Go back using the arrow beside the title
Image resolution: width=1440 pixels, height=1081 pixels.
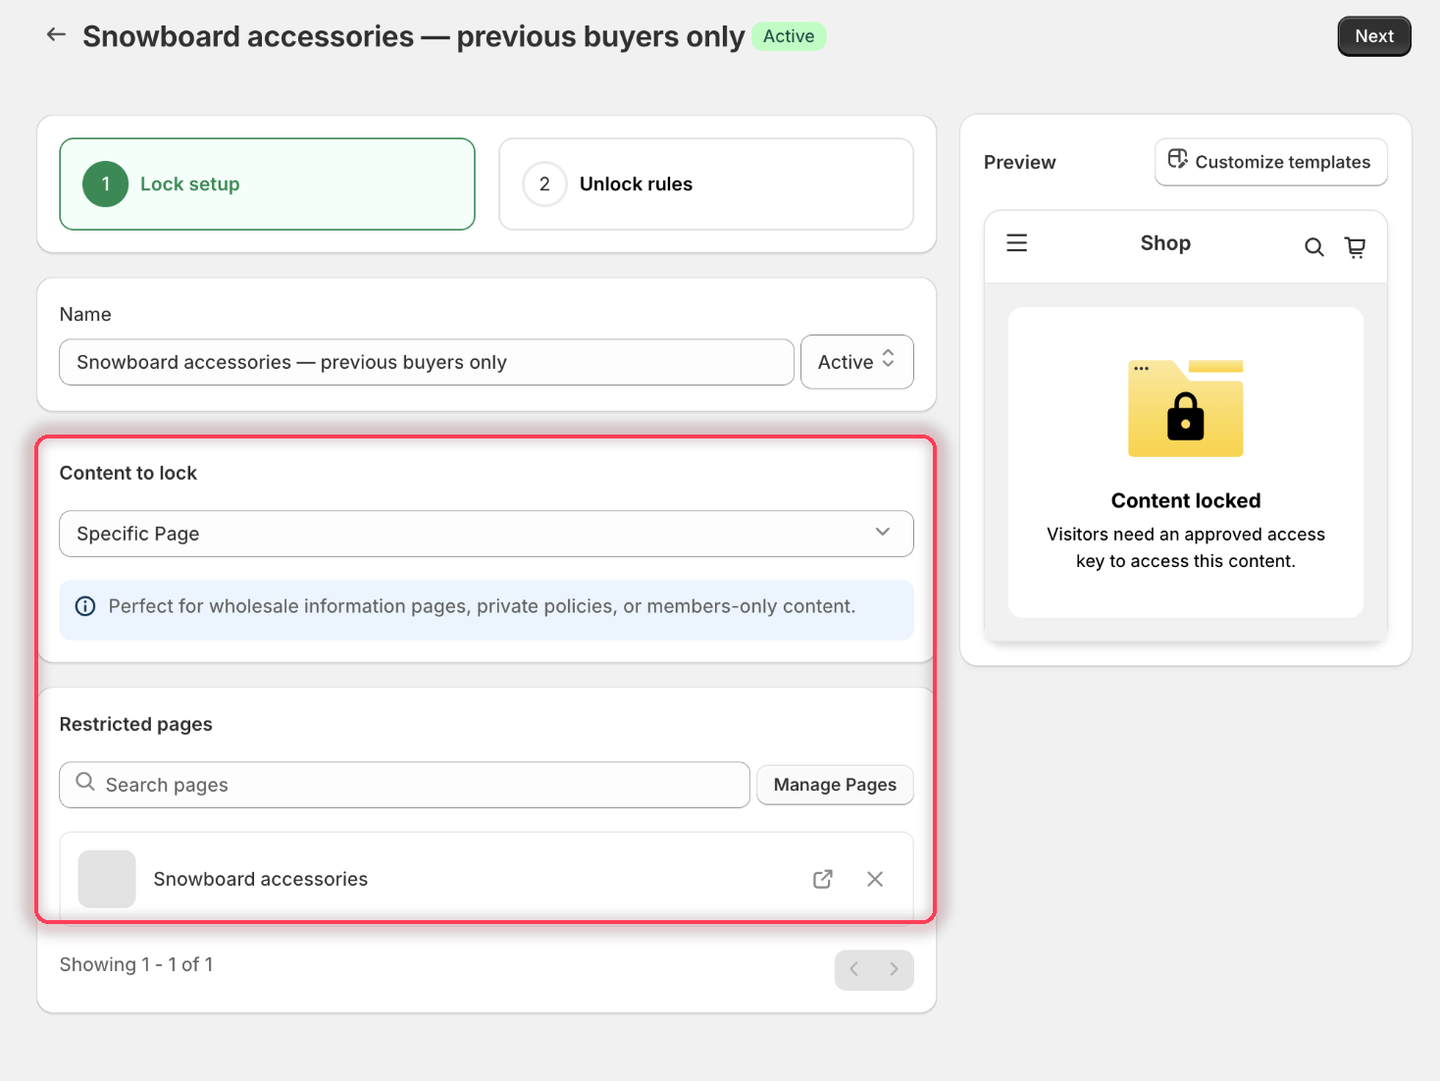(56, 35)
